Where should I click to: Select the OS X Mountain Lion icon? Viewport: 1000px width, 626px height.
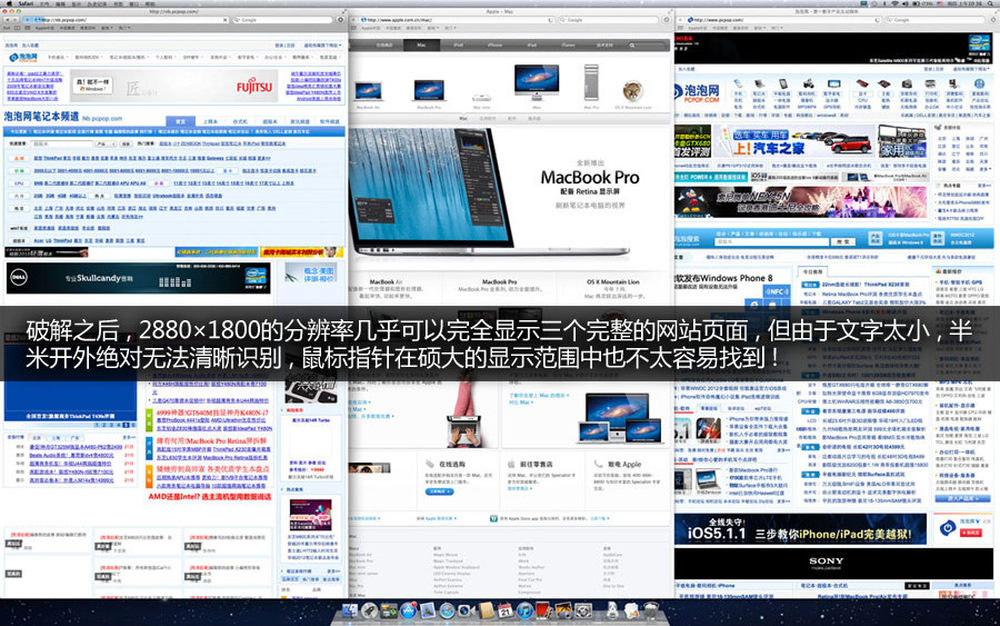tap(633, 91)
